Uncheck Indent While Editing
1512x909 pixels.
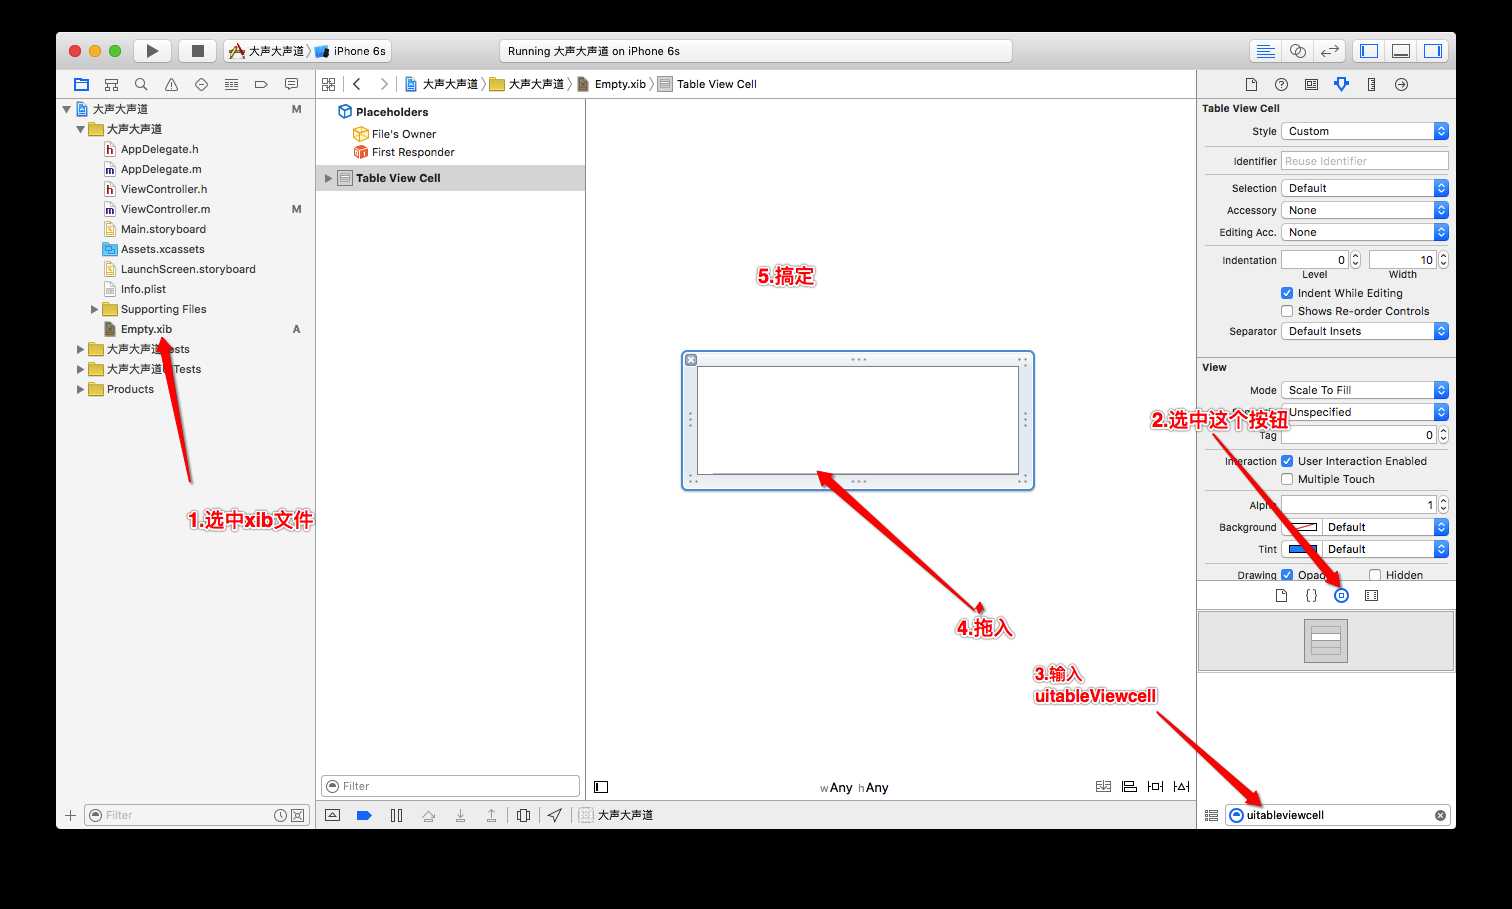1287,293
